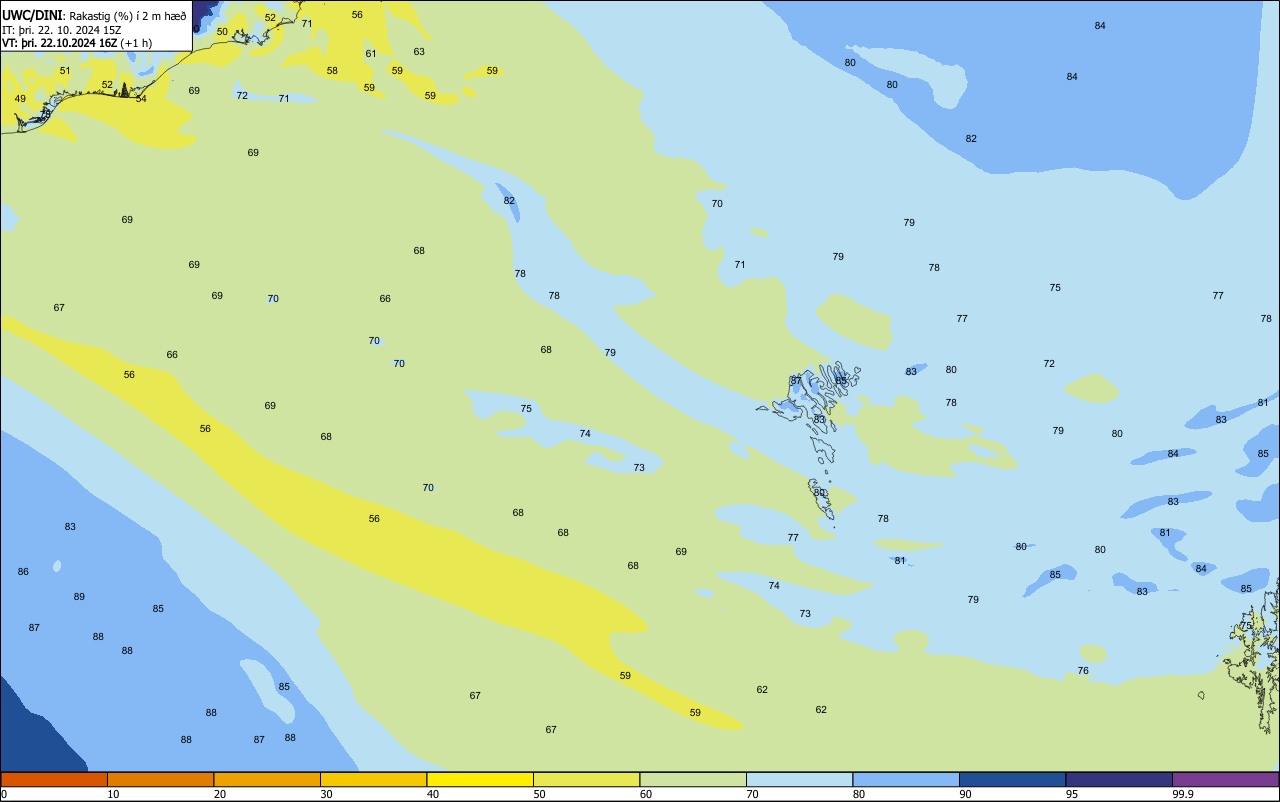Select the 10–20 orange legend color segment
This screenshot has width=1280, height=802.
tap(160, 779)
